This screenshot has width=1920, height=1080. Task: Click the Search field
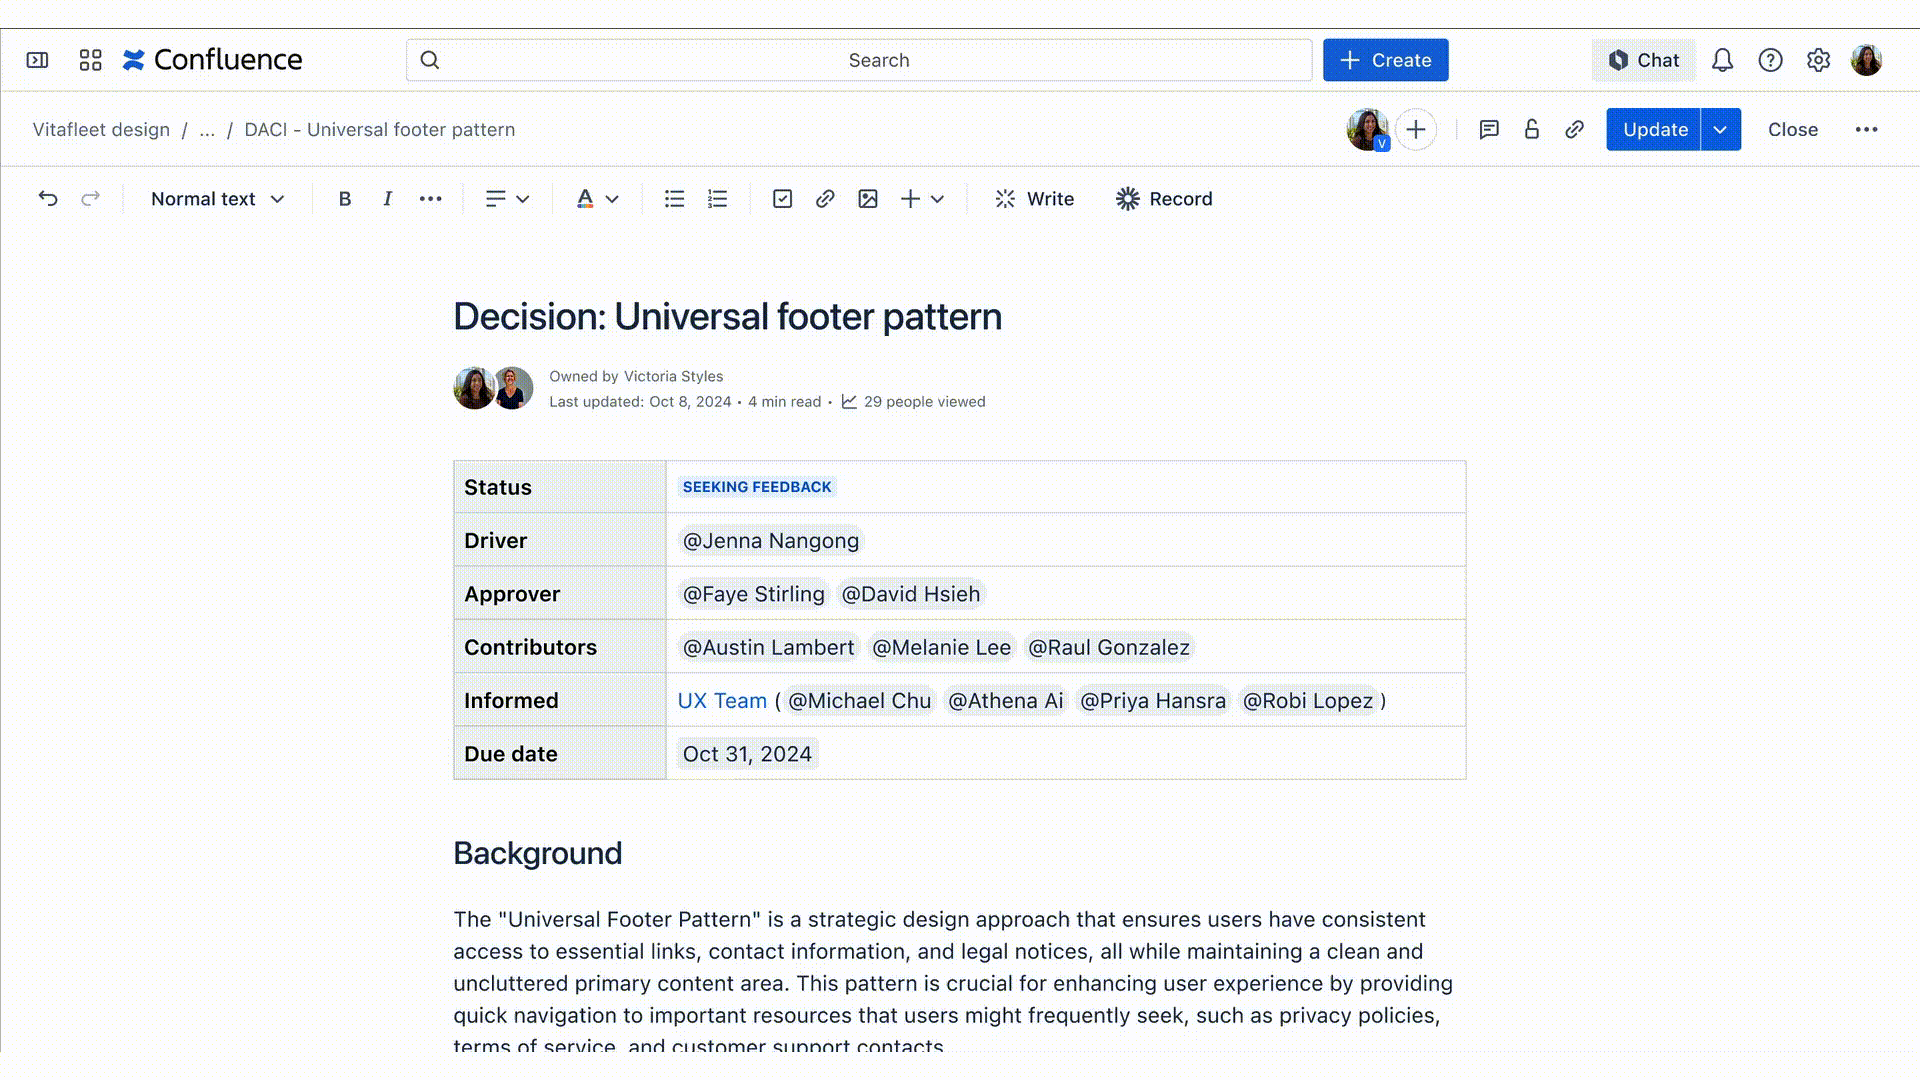pyautogui.click(x=859, y=60)
